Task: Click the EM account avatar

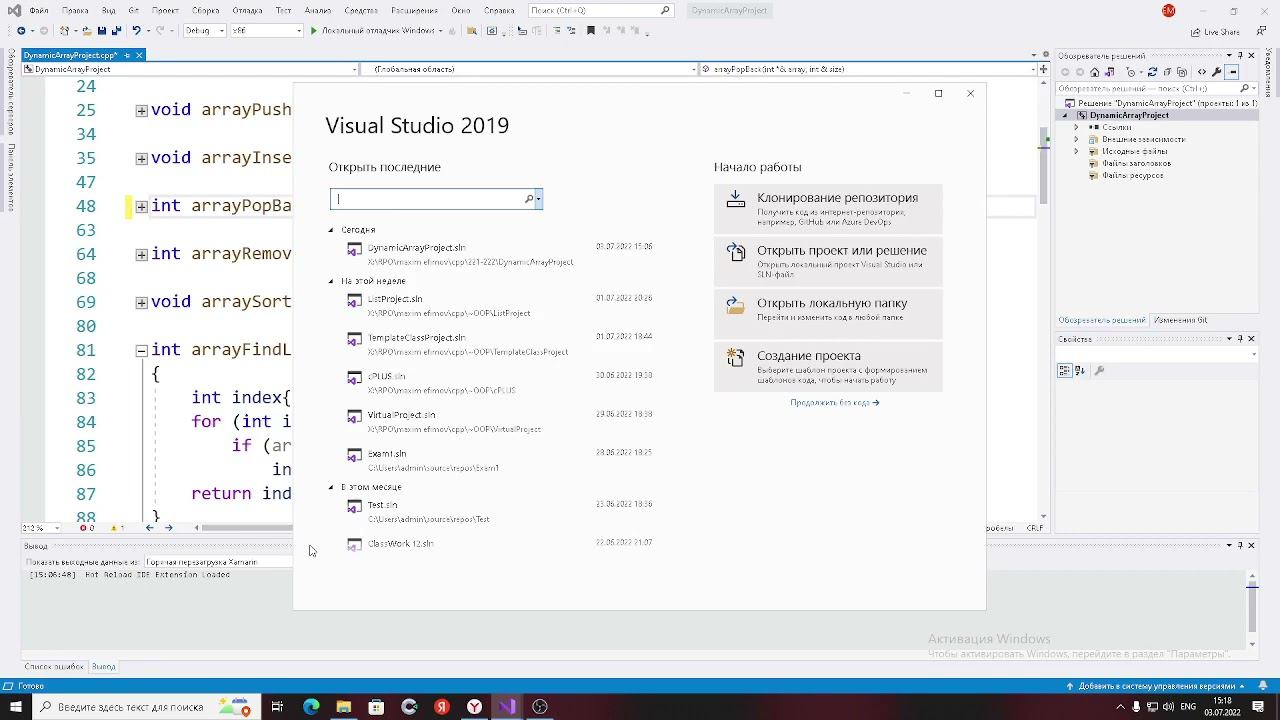Action: [x=1169, y=10]
